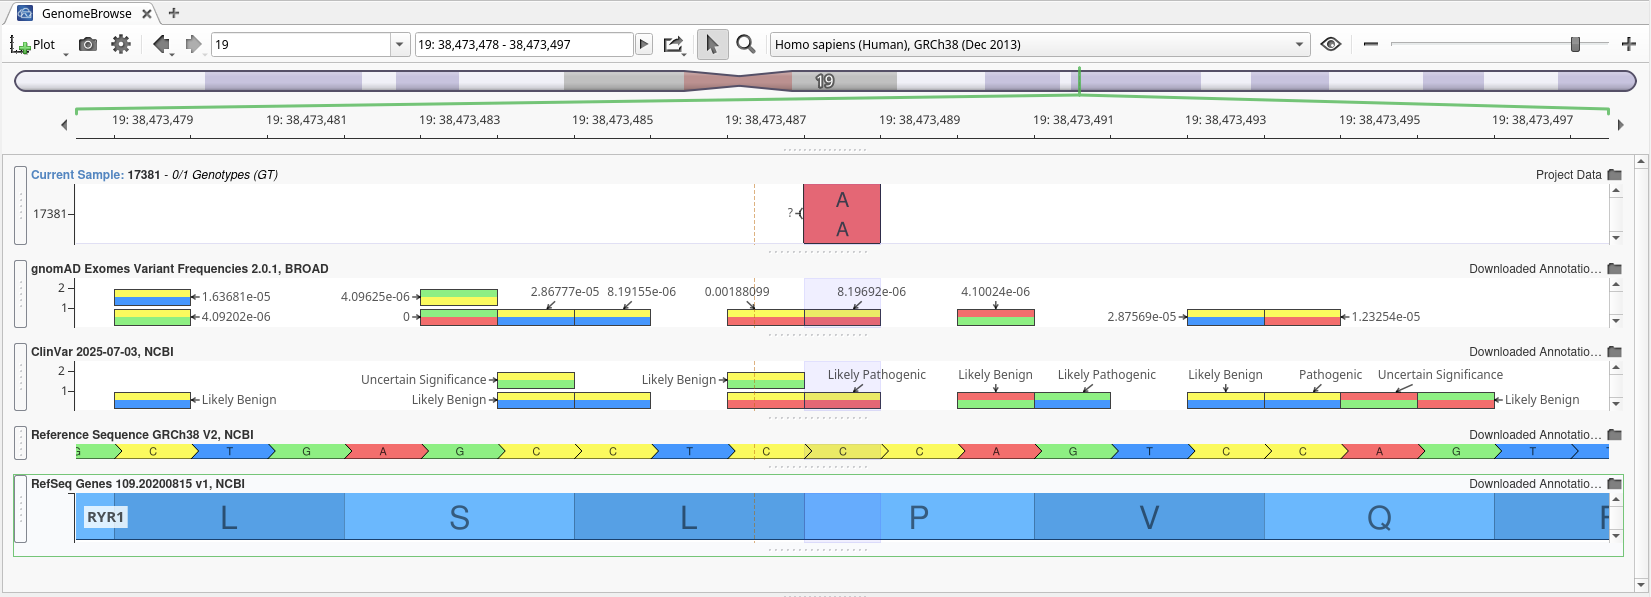The width and height of the screenshot is (1651, 597).
Task: Grab the RefSeq Genes track drag handle
Action: click(x=20, y=509)
